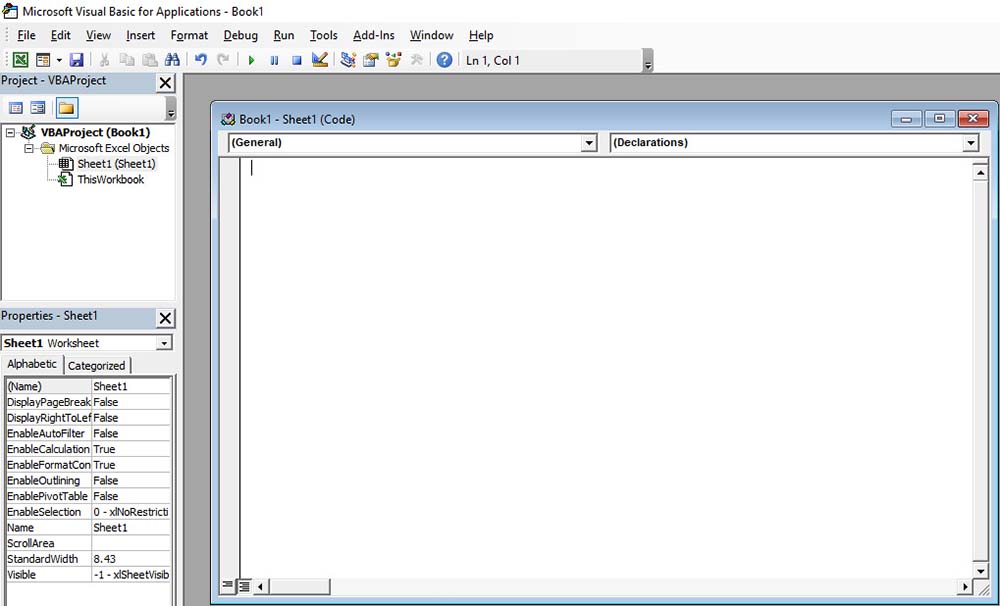Open the Help menu
The width and height of the screenshot is (1000, 606).
point(481,35)
